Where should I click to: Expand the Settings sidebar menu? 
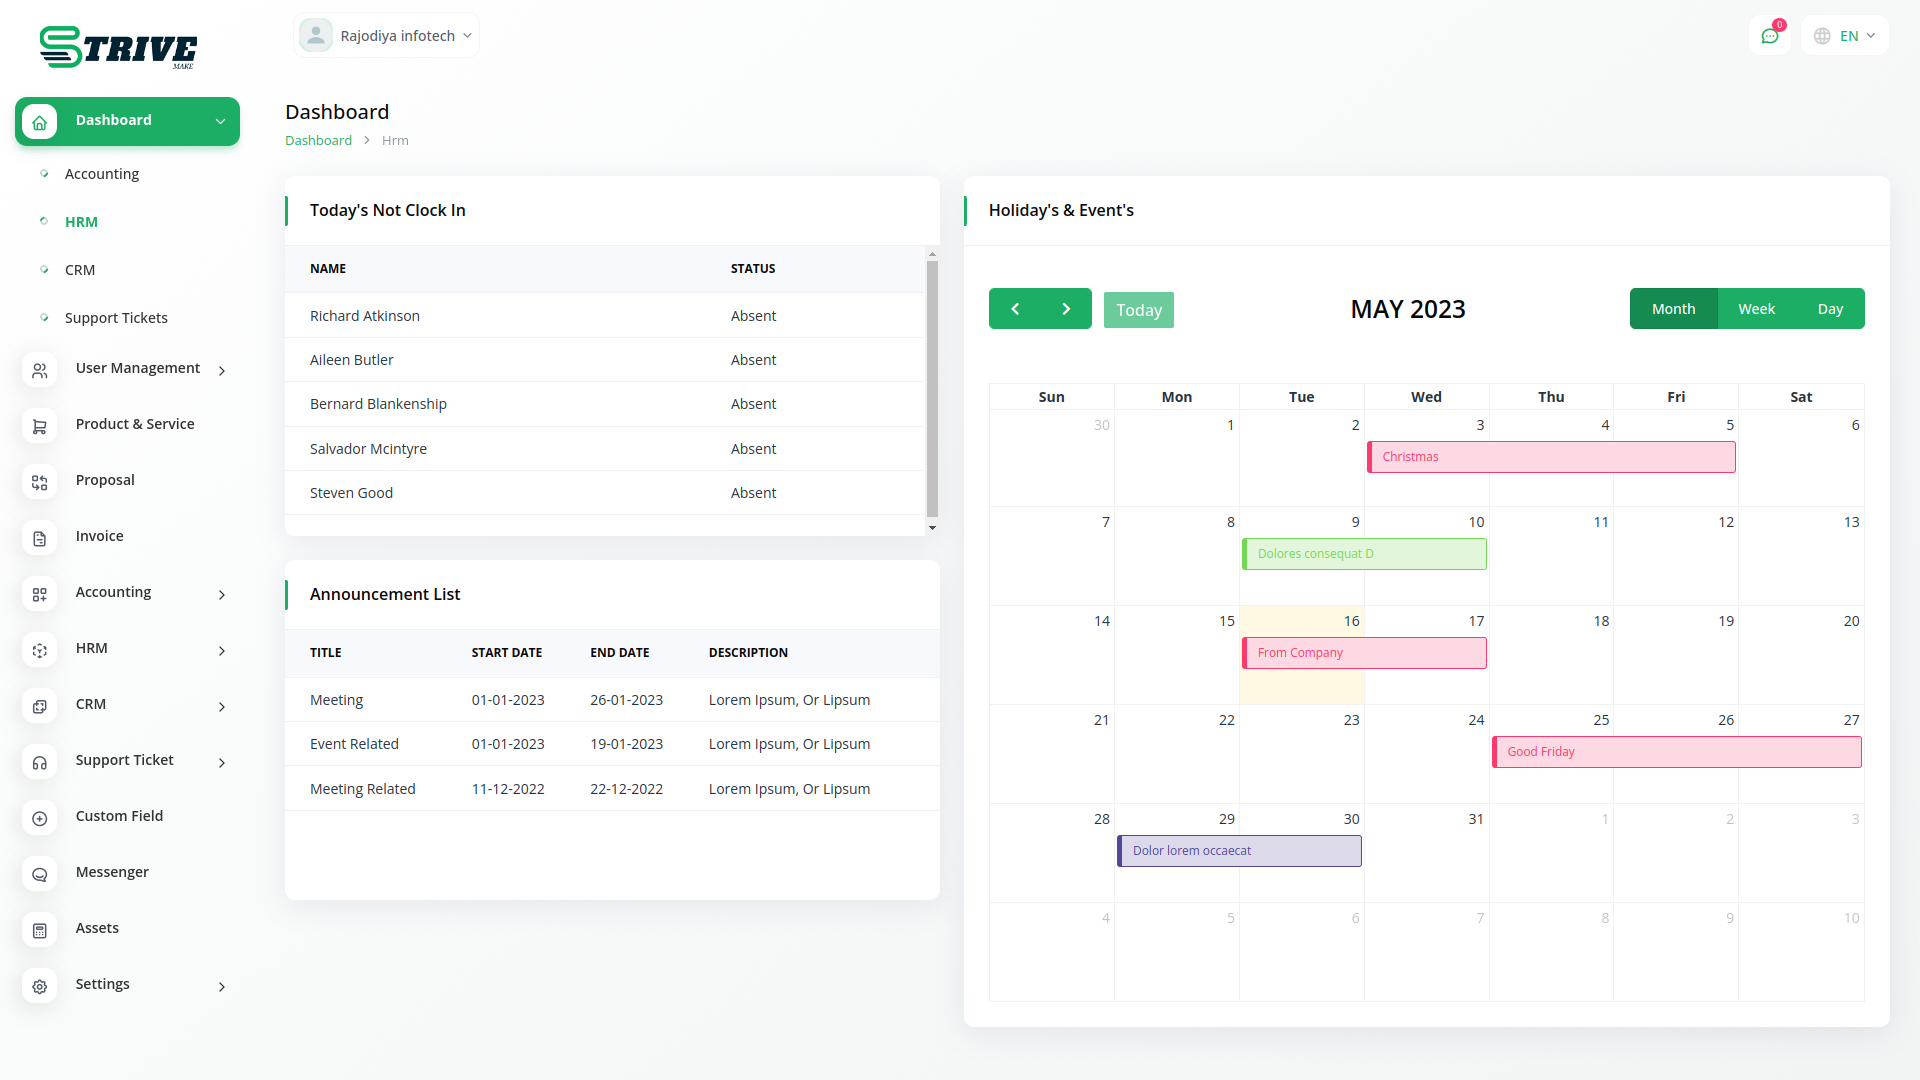click(103, 984)
